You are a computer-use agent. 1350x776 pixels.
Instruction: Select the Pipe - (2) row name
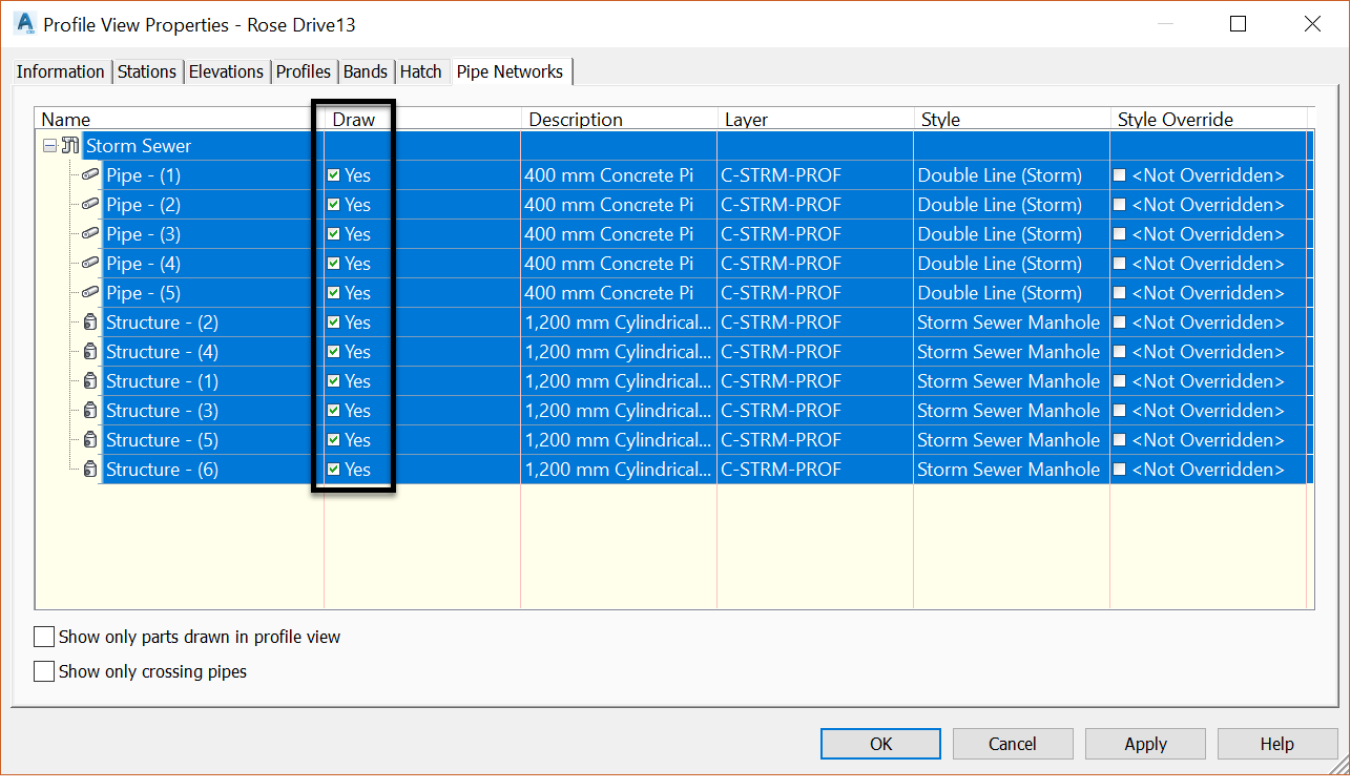144,204
